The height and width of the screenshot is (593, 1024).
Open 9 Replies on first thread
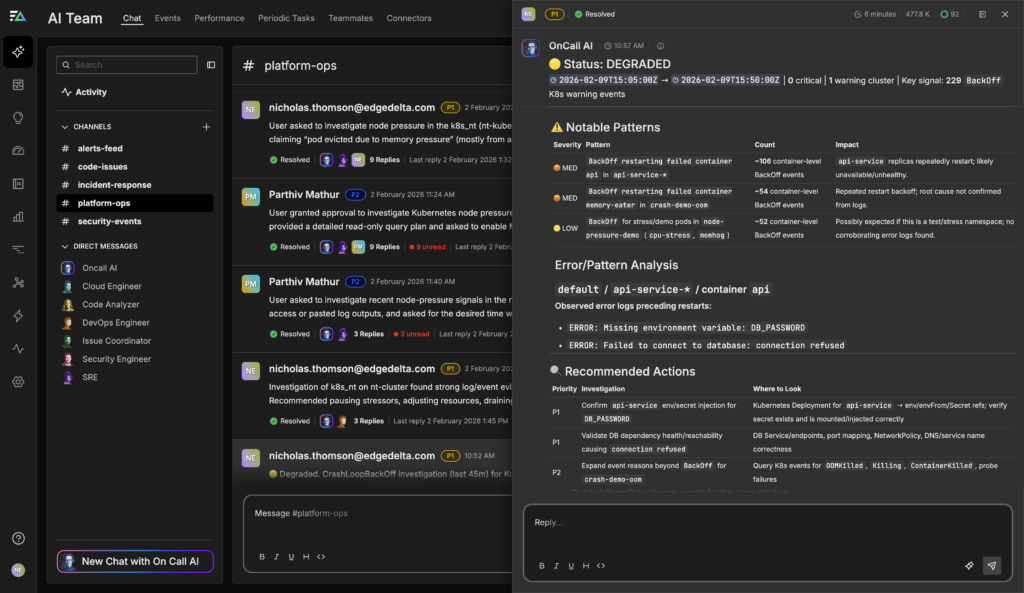click(384, 160)
